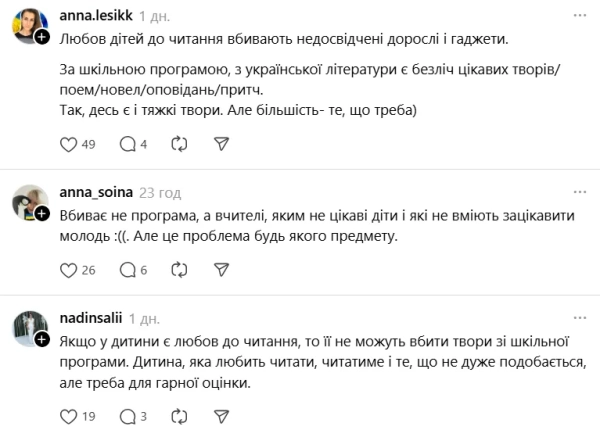The image size is (600, 437).
Task: Repost nadinsalii's comment
Action: pos(180,416)
